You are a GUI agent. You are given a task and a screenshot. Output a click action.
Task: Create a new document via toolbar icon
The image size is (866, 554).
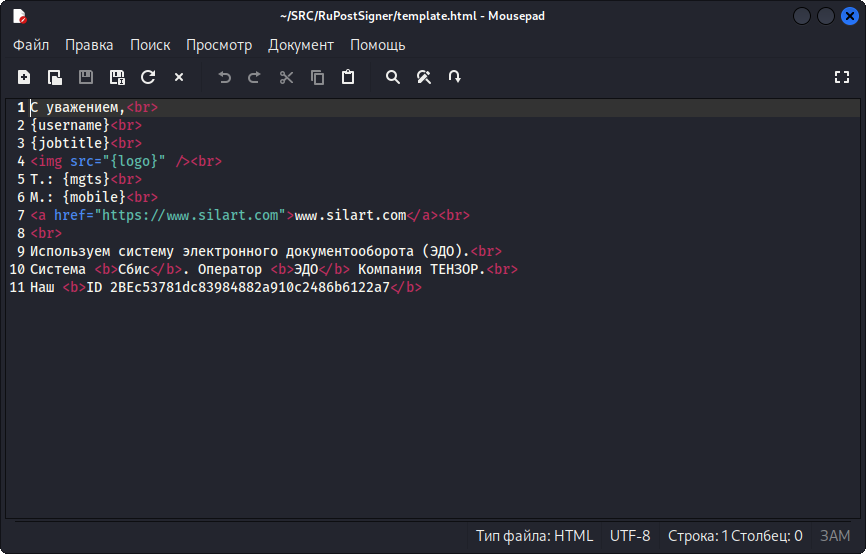tap(24, 77)
